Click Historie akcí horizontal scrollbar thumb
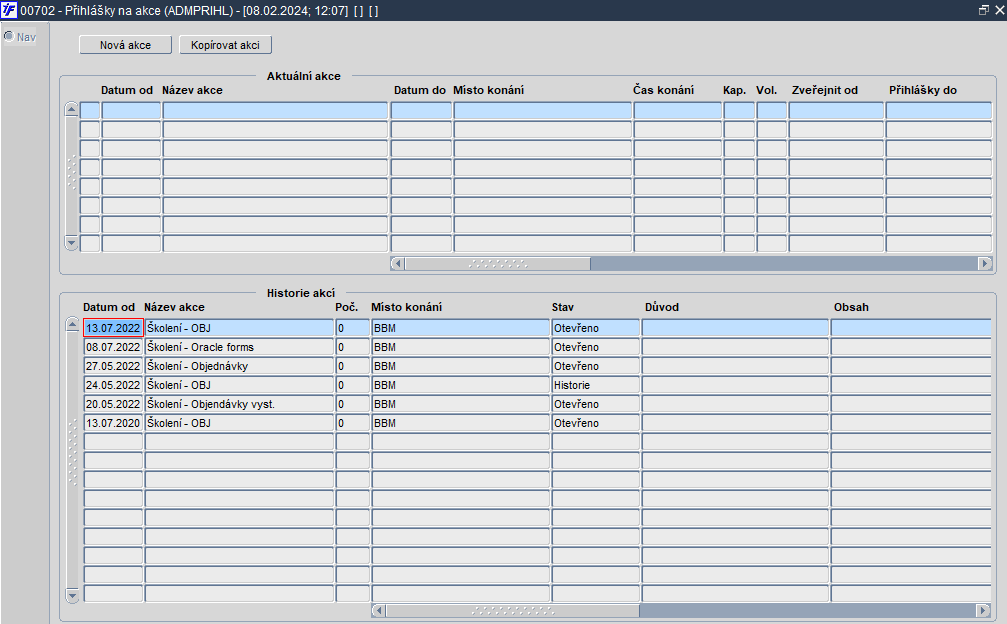This screenshot has width=1007, height=624. coord(512,610)
